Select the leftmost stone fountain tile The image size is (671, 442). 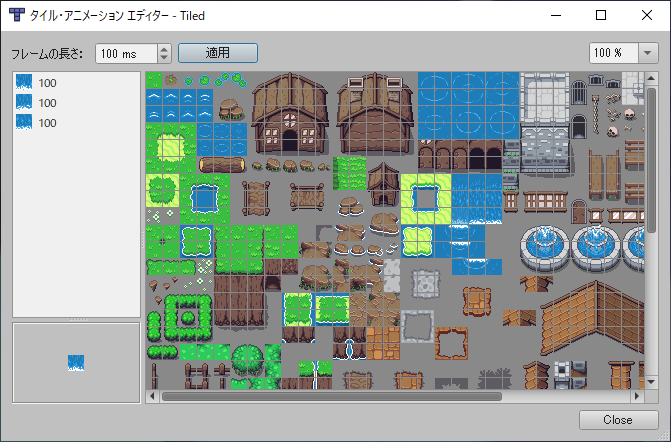click(x=544, y=248)
